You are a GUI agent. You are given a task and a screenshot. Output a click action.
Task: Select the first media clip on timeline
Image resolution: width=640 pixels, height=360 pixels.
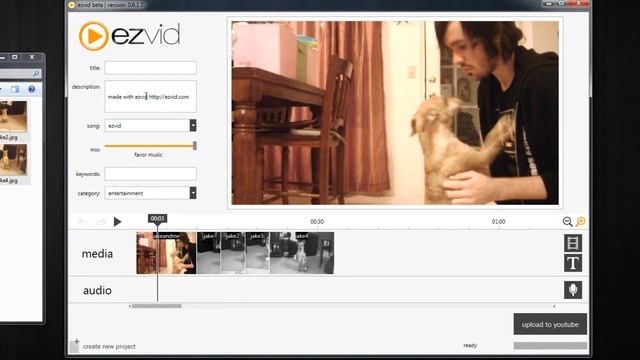166,253
